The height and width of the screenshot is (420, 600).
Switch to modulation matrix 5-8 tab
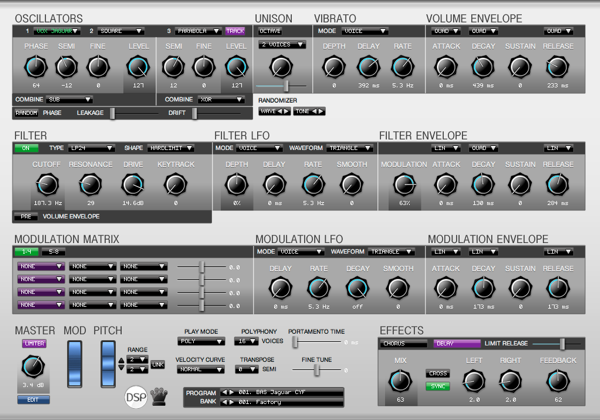tap(54, 252)
